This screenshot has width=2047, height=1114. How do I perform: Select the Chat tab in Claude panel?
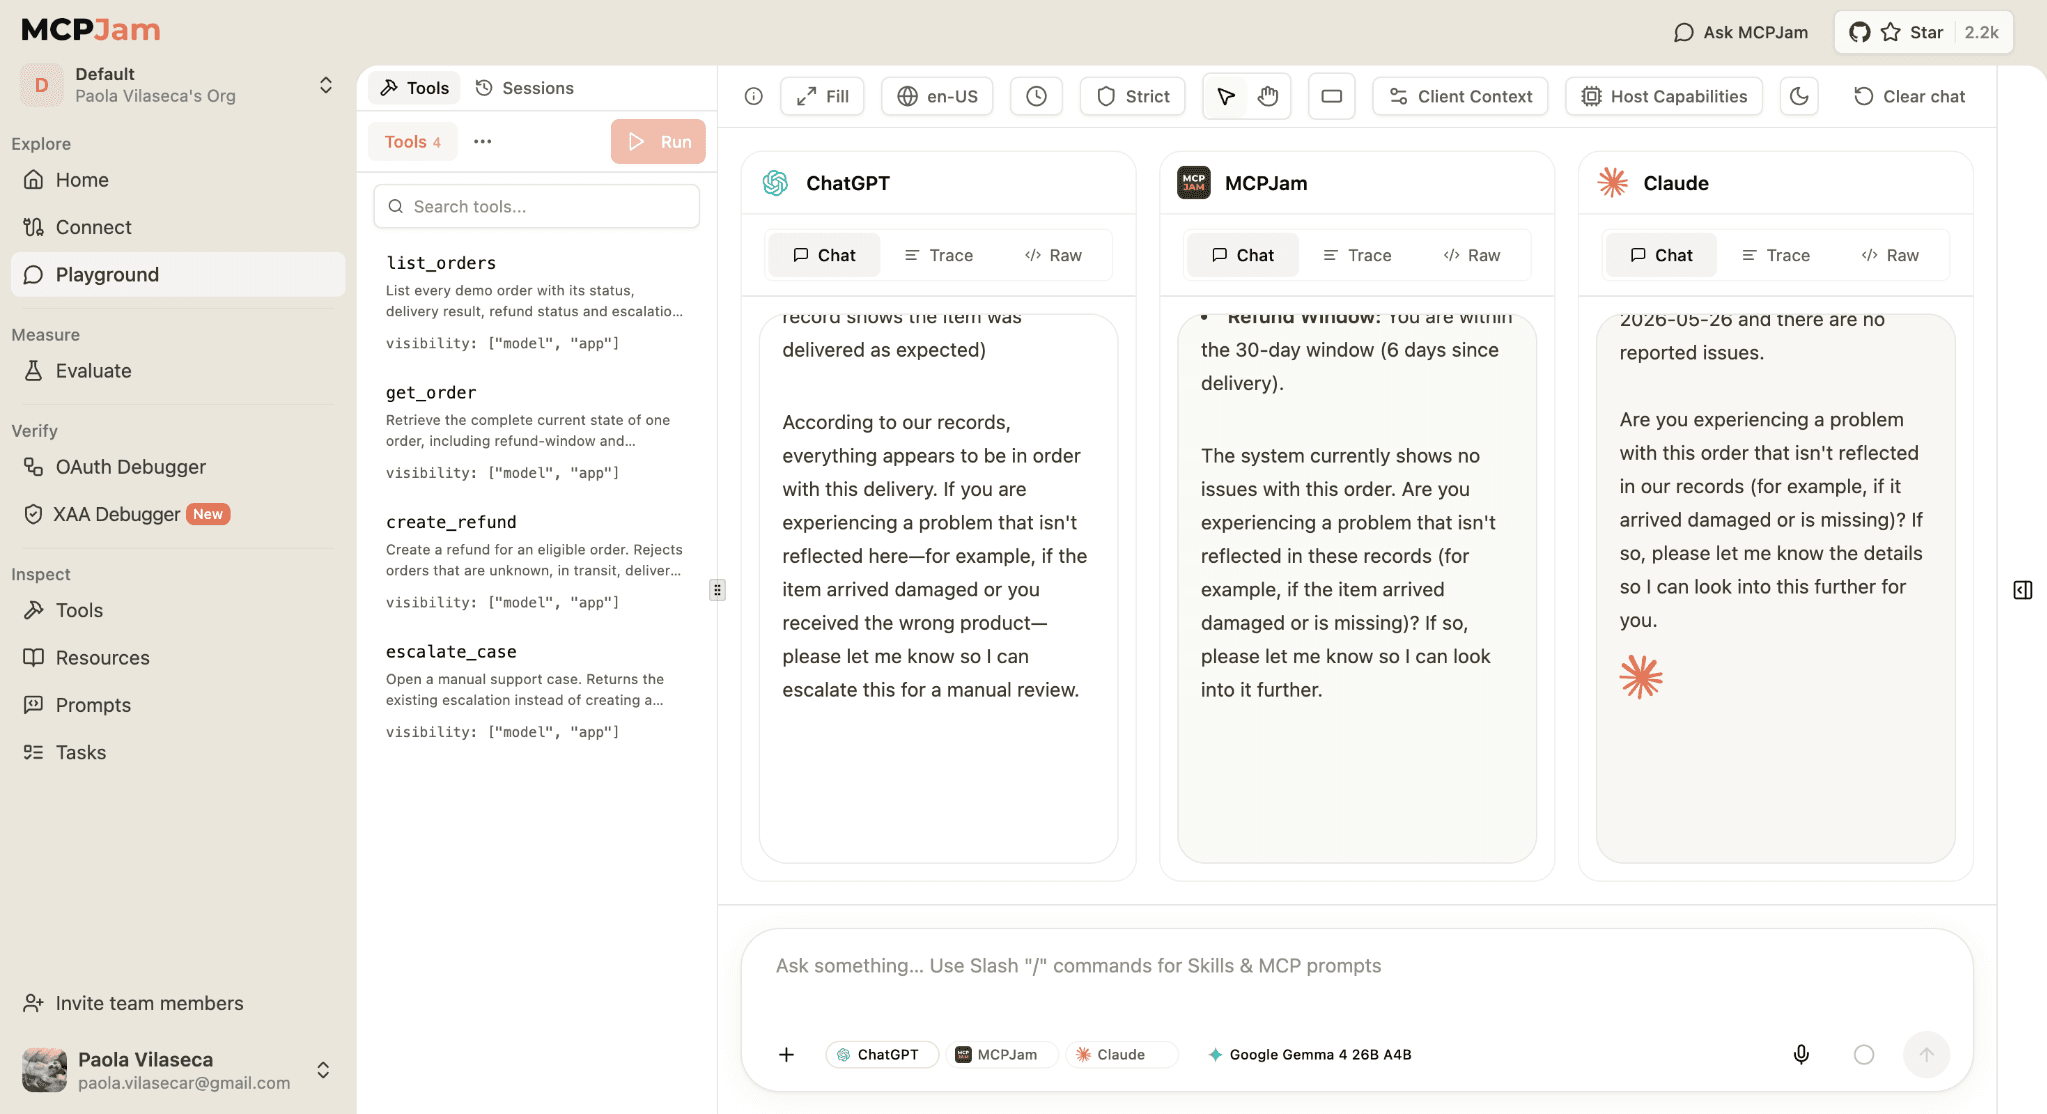tap(1662, 255)
